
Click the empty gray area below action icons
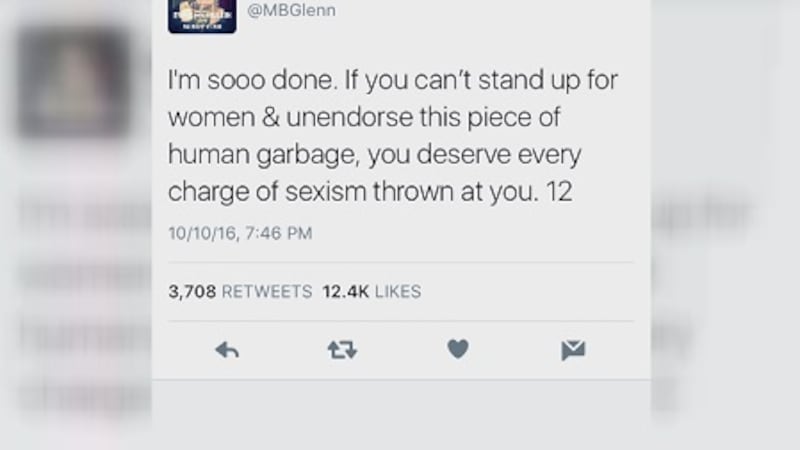(401, 413)
